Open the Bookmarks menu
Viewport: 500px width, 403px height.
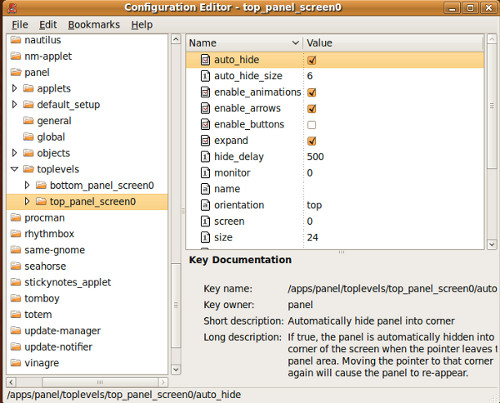coord(94,25)
